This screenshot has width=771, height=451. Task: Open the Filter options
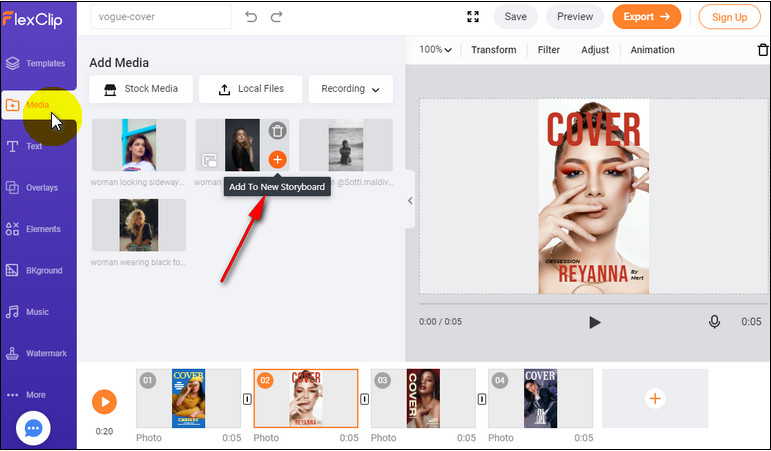[x=549, y=50]
